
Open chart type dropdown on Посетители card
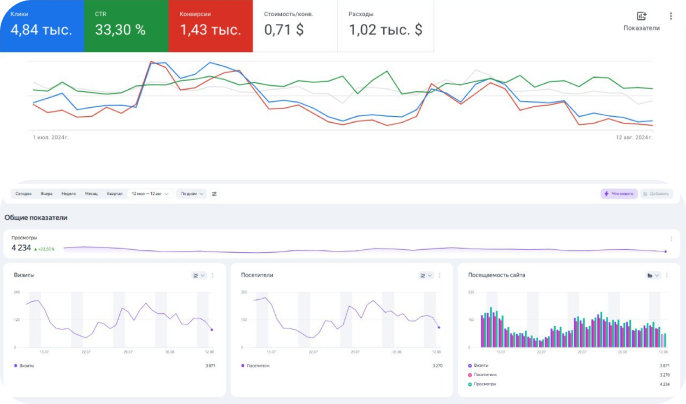pyautogui.click(x=425, y=275)
